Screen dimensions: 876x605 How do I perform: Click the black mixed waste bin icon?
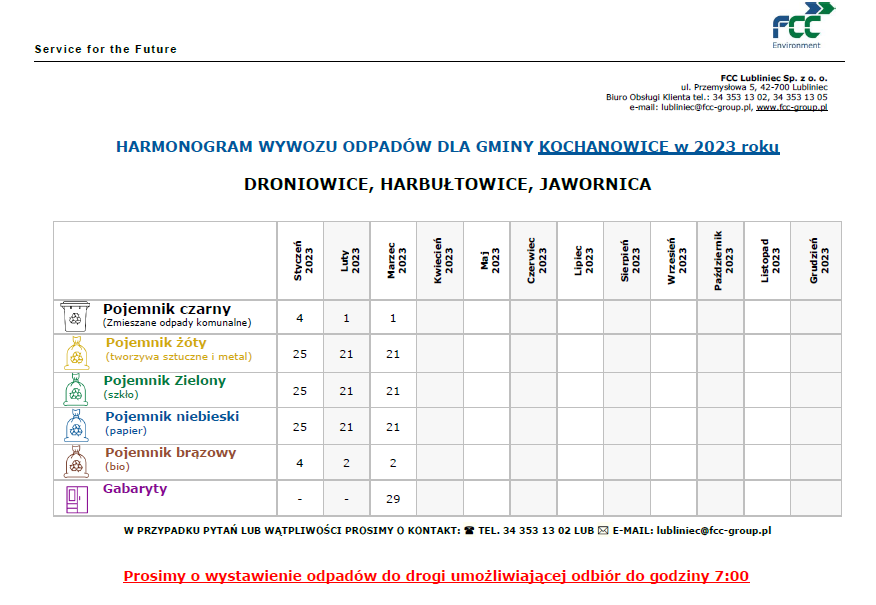tap(74, 317)
